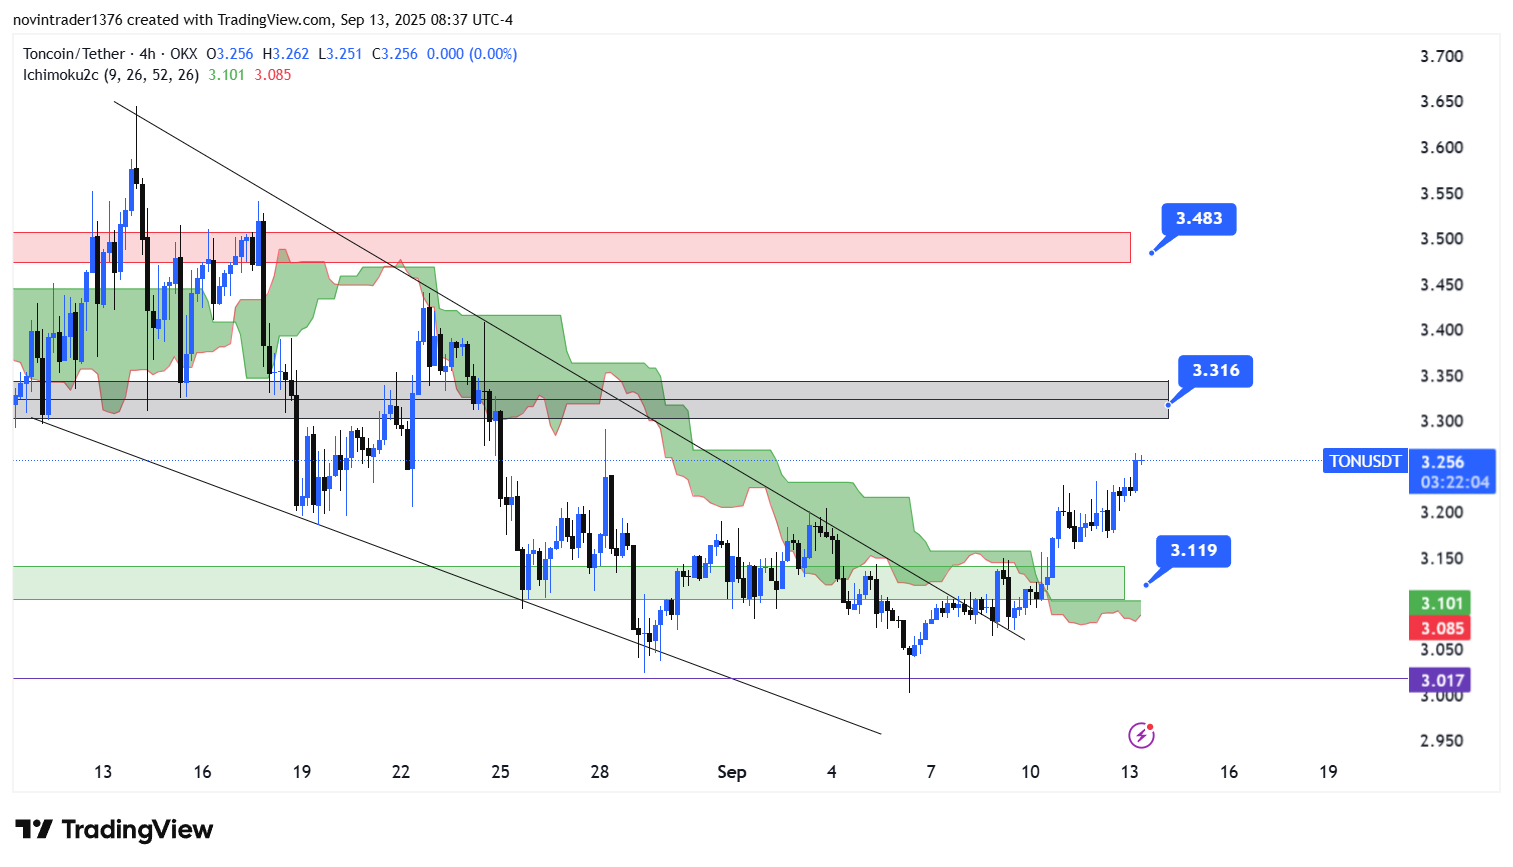Click the TradingView logo at bottom left
Viewport: 1513px width, 867px height.
[114, 830]
